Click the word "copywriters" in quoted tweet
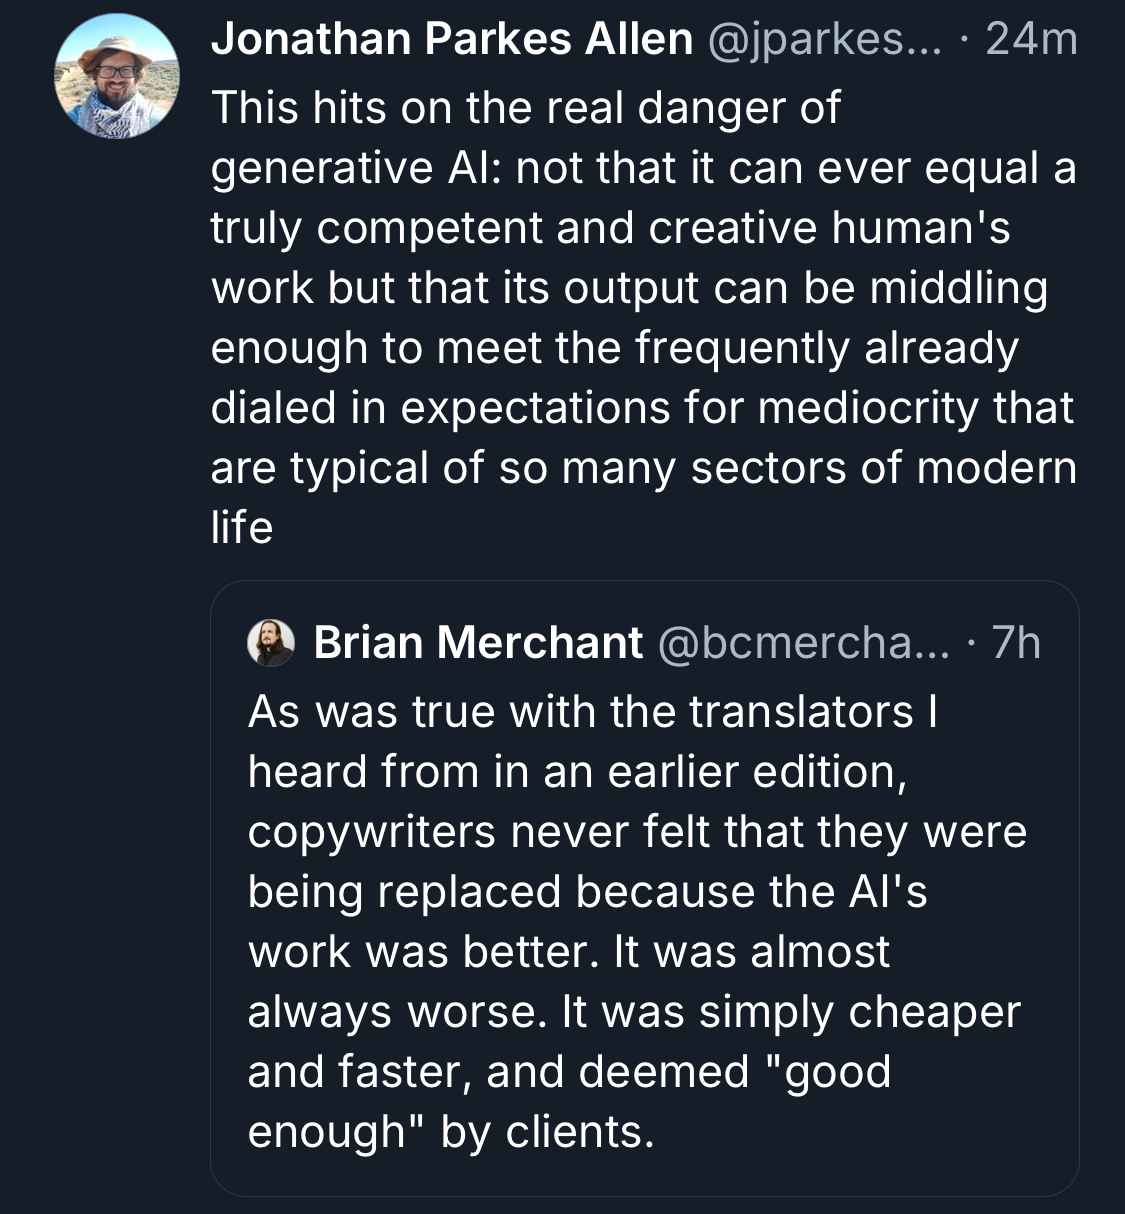 click(371, 832)
